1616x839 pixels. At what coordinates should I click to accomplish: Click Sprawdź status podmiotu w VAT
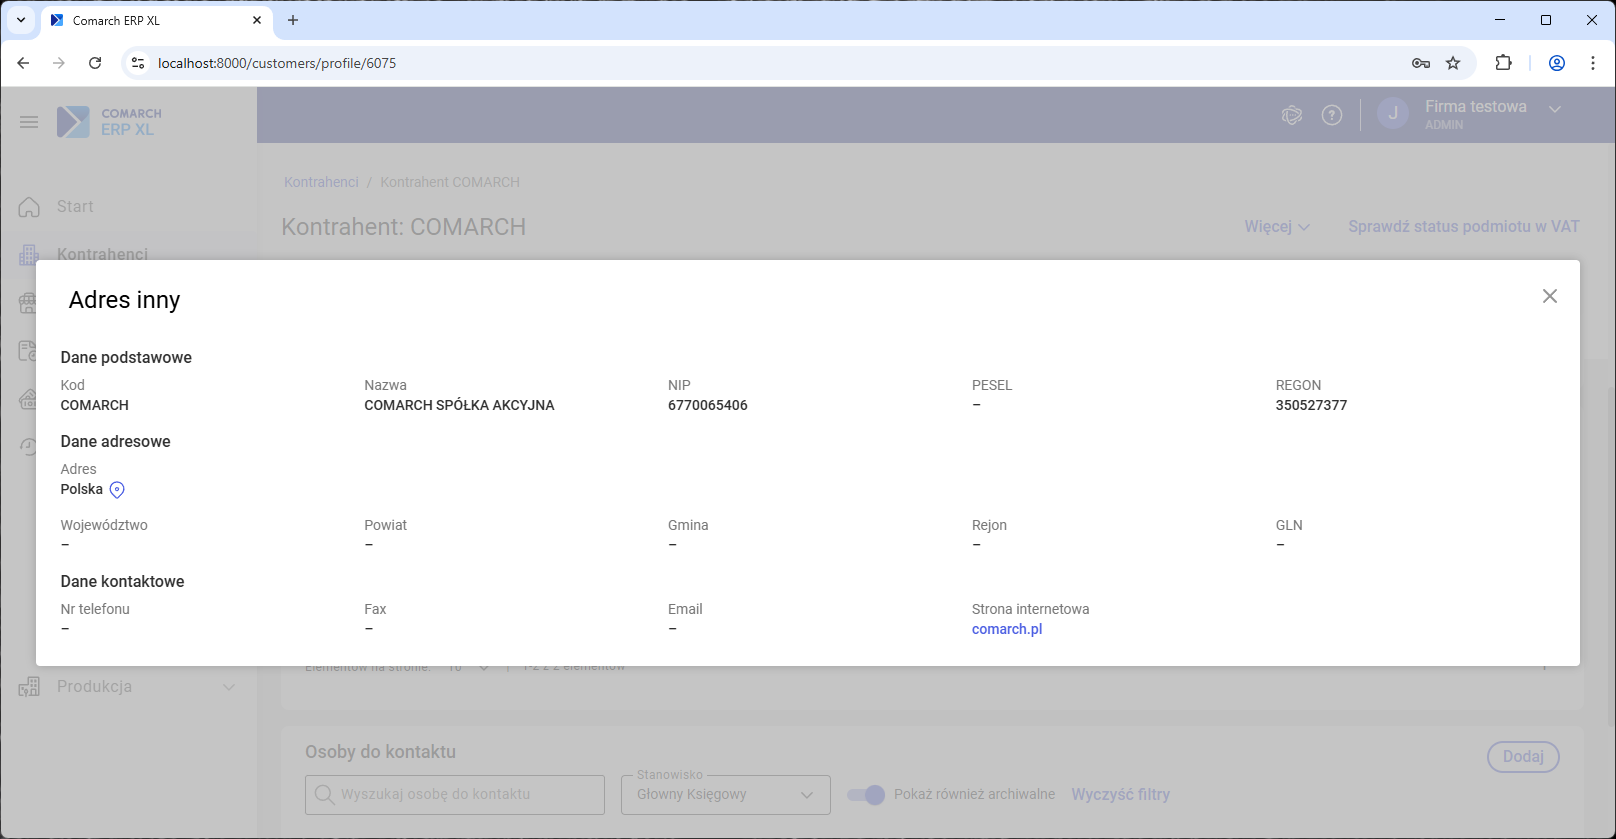coord(1463,227)
